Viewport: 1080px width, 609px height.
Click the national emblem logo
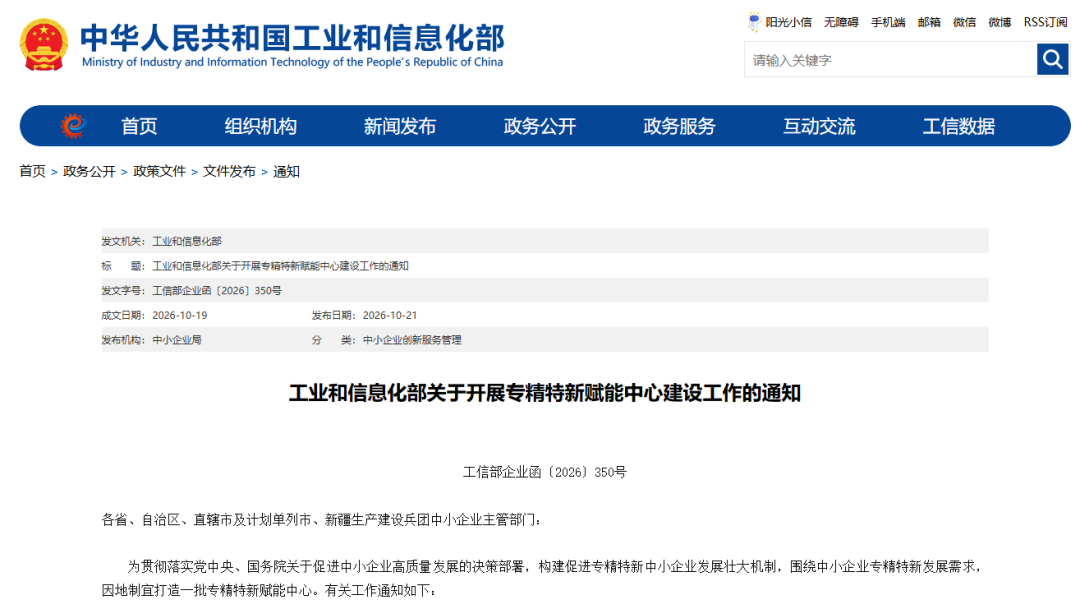coord(44,45)
